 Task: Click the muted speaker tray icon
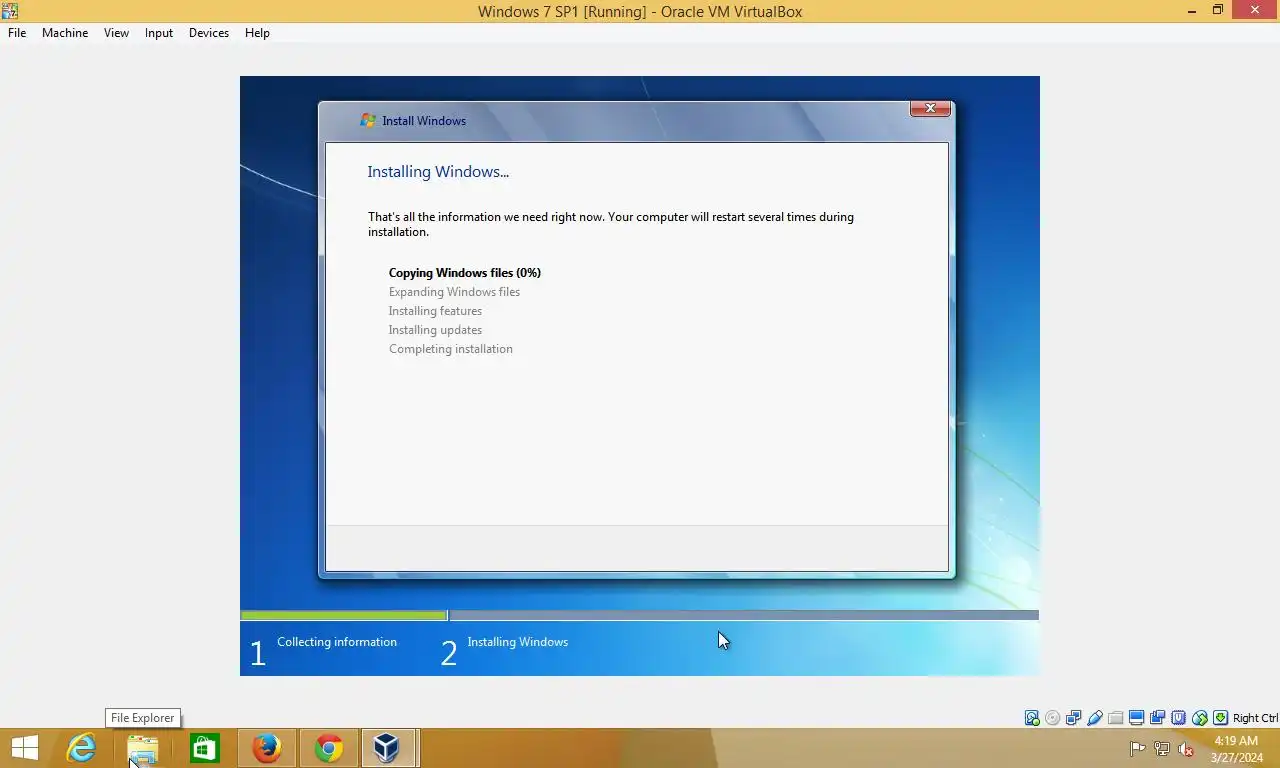[1187, 748]
